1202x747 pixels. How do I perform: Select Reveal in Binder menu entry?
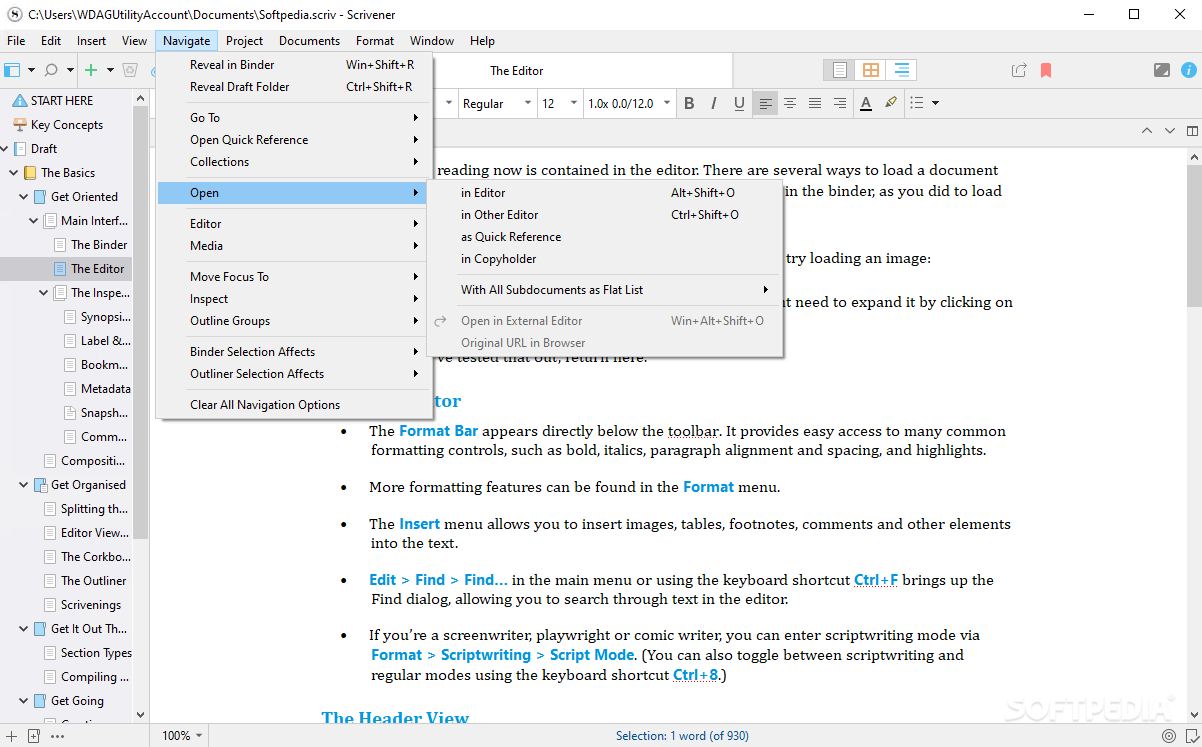coord(294,65)
